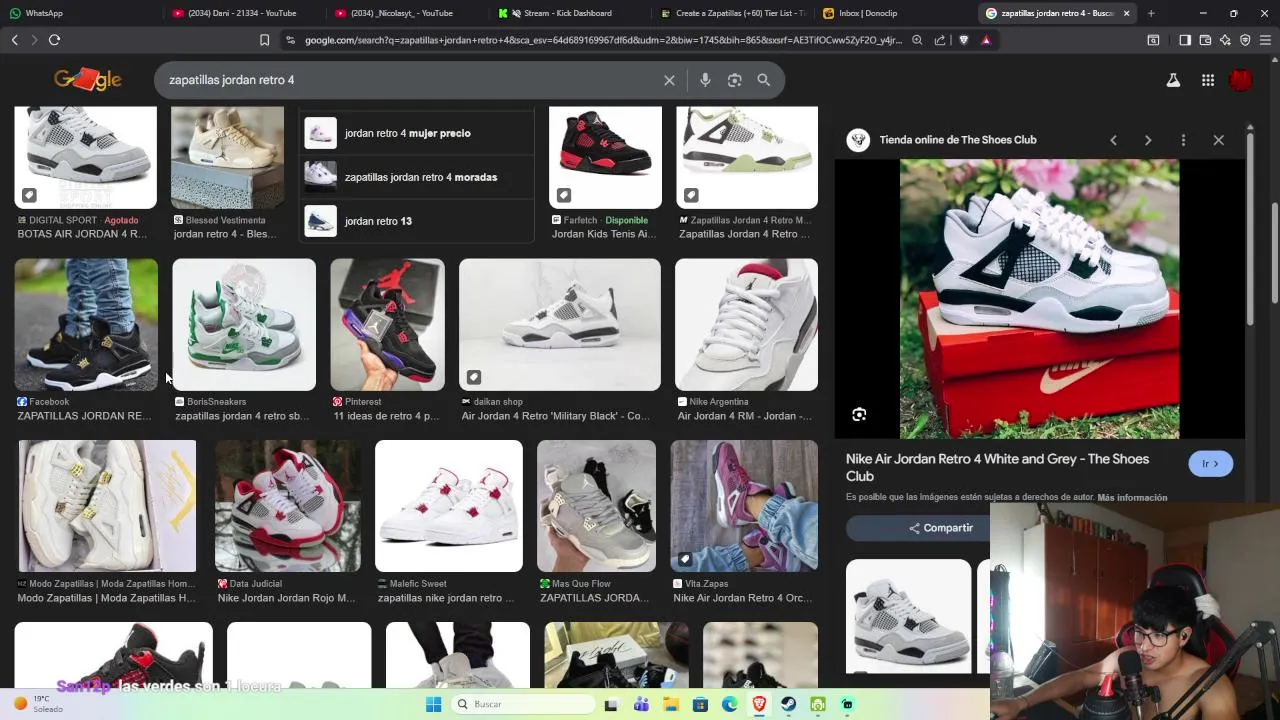
Task: Click the address bar URL
Action: [603, 40]
